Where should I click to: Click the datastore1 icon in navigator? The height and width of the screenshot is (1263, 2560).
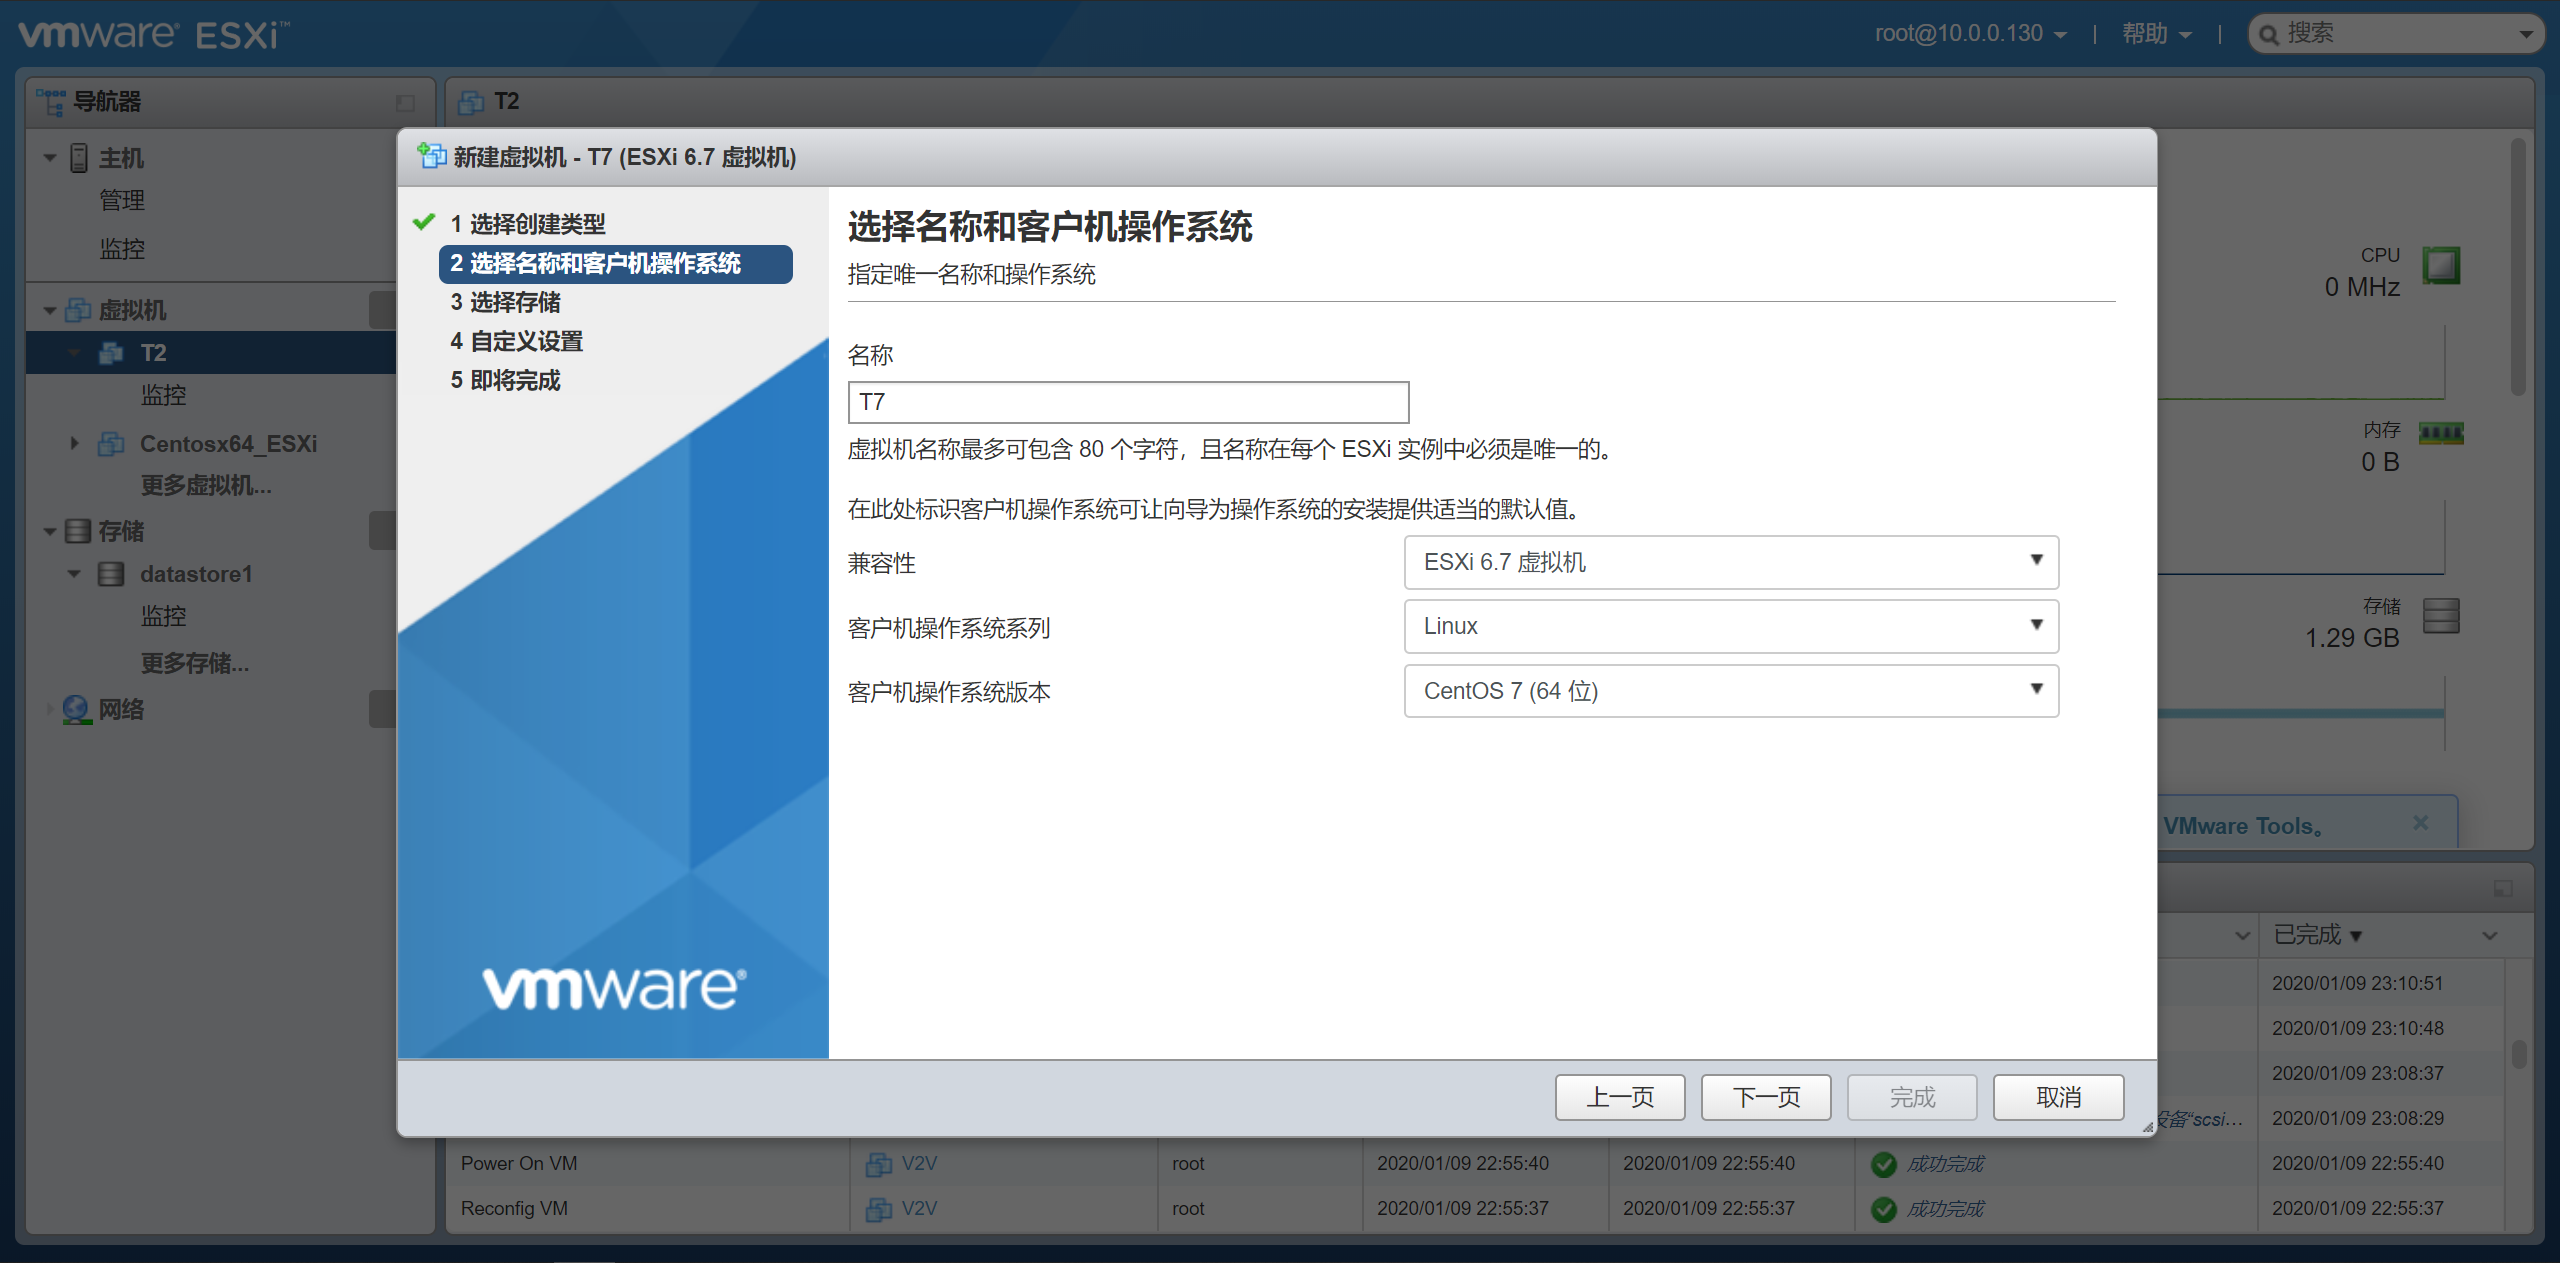pyautogui.click(x=111, y=574)
